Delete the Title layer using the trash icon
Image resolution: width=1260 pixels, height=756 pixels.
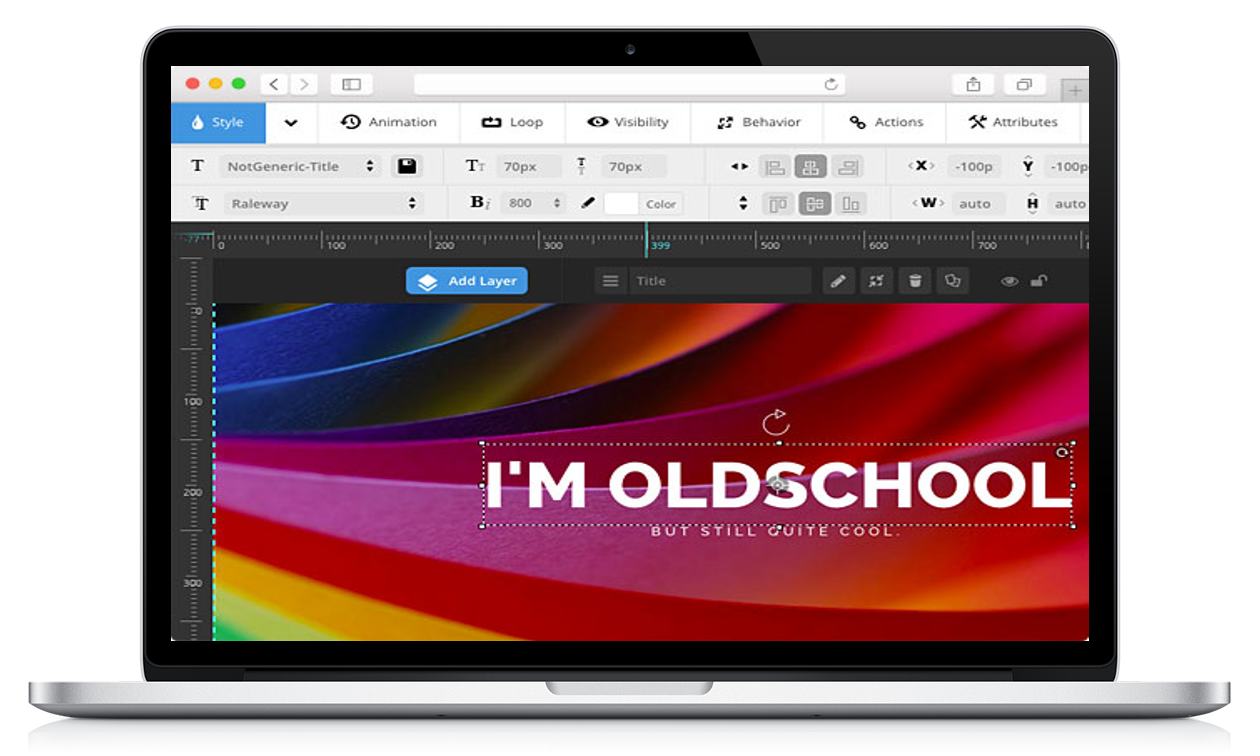pos(915,281)
